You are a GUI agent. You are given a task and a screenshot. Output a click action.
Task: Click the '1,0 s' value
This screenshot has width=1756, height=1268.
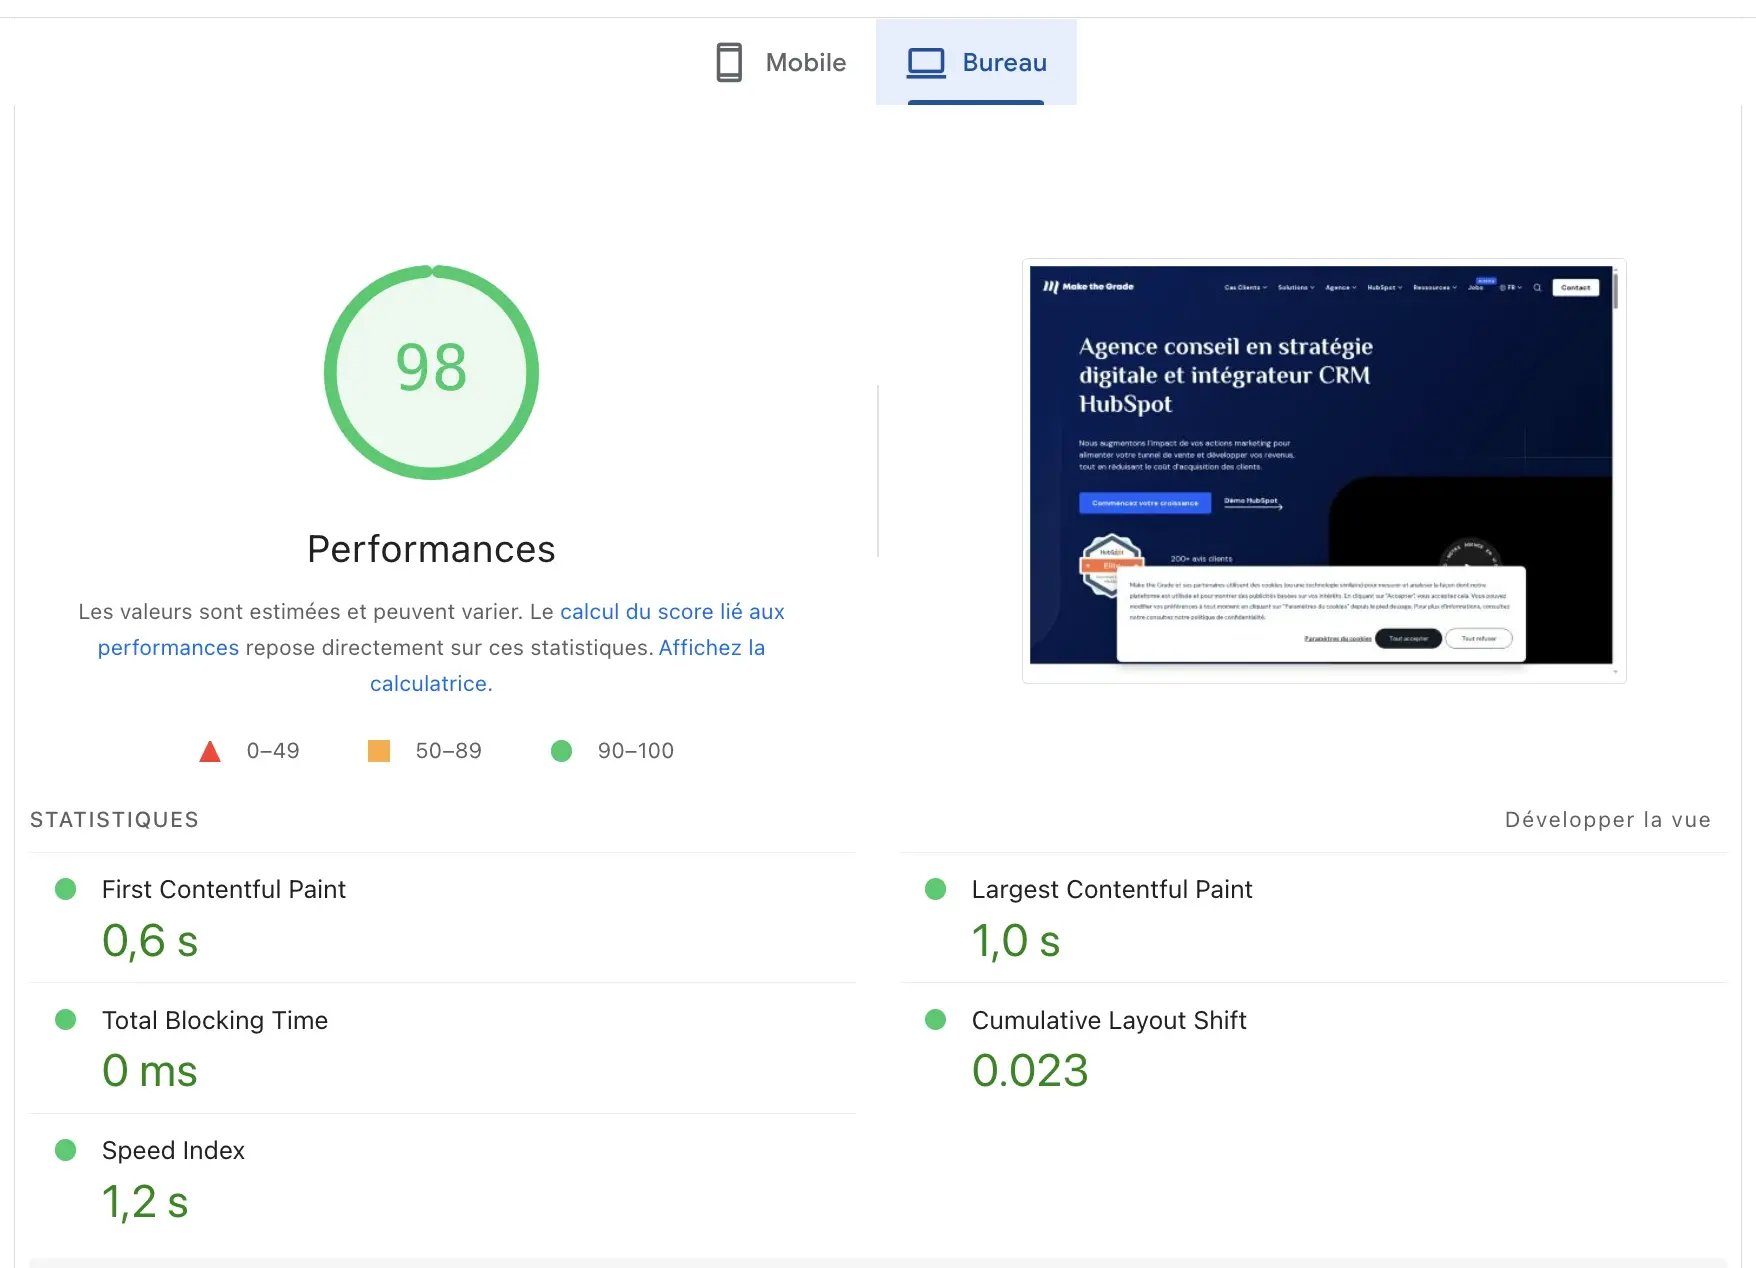pyautogui.click(x=1016, y=942)
